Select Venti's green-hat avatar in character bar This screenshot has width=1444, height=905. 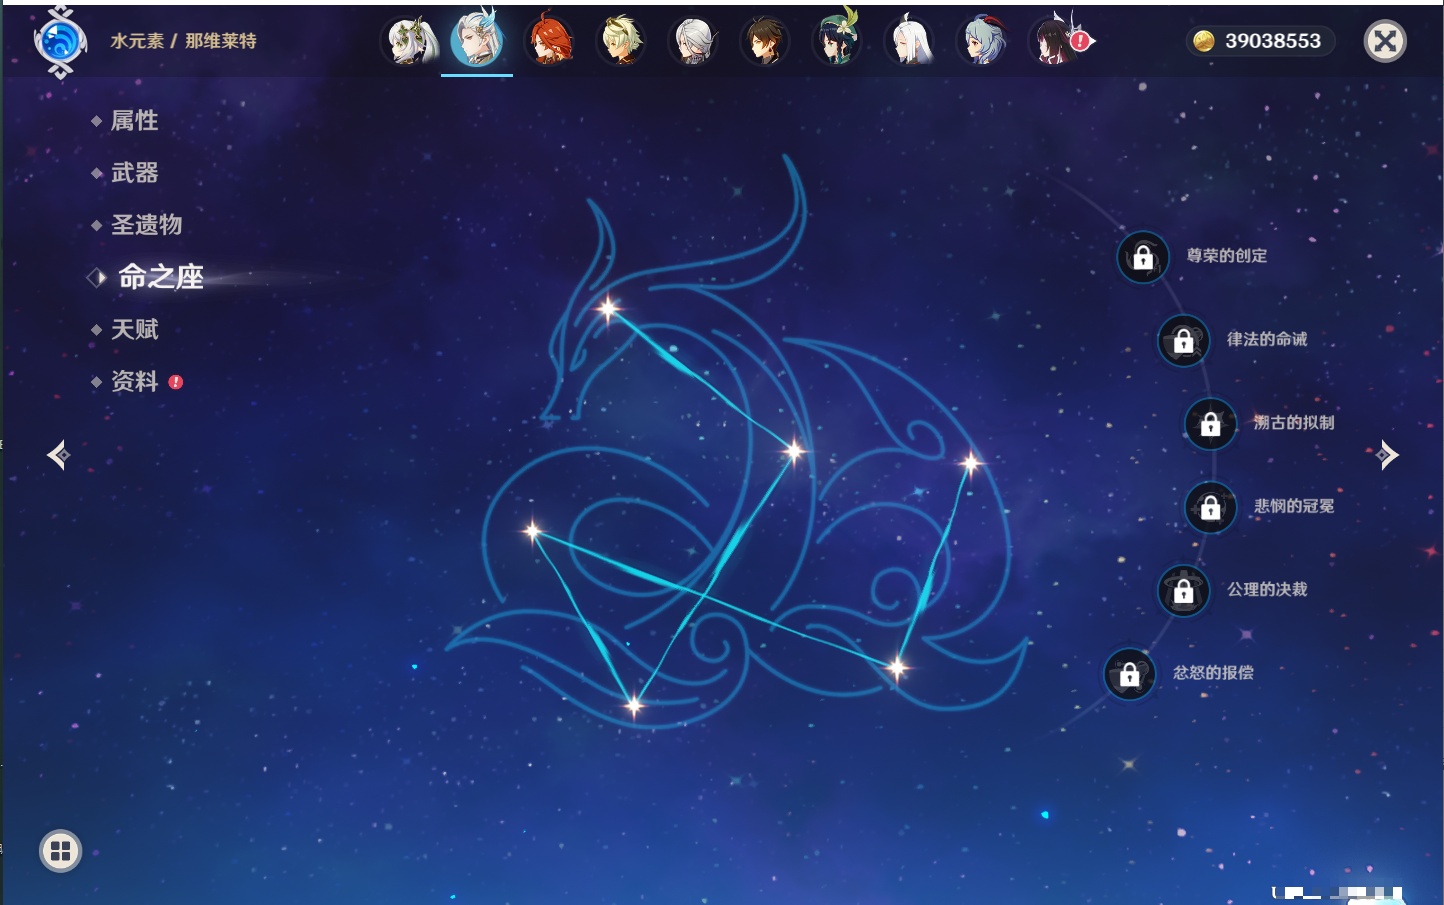point(836,41)
